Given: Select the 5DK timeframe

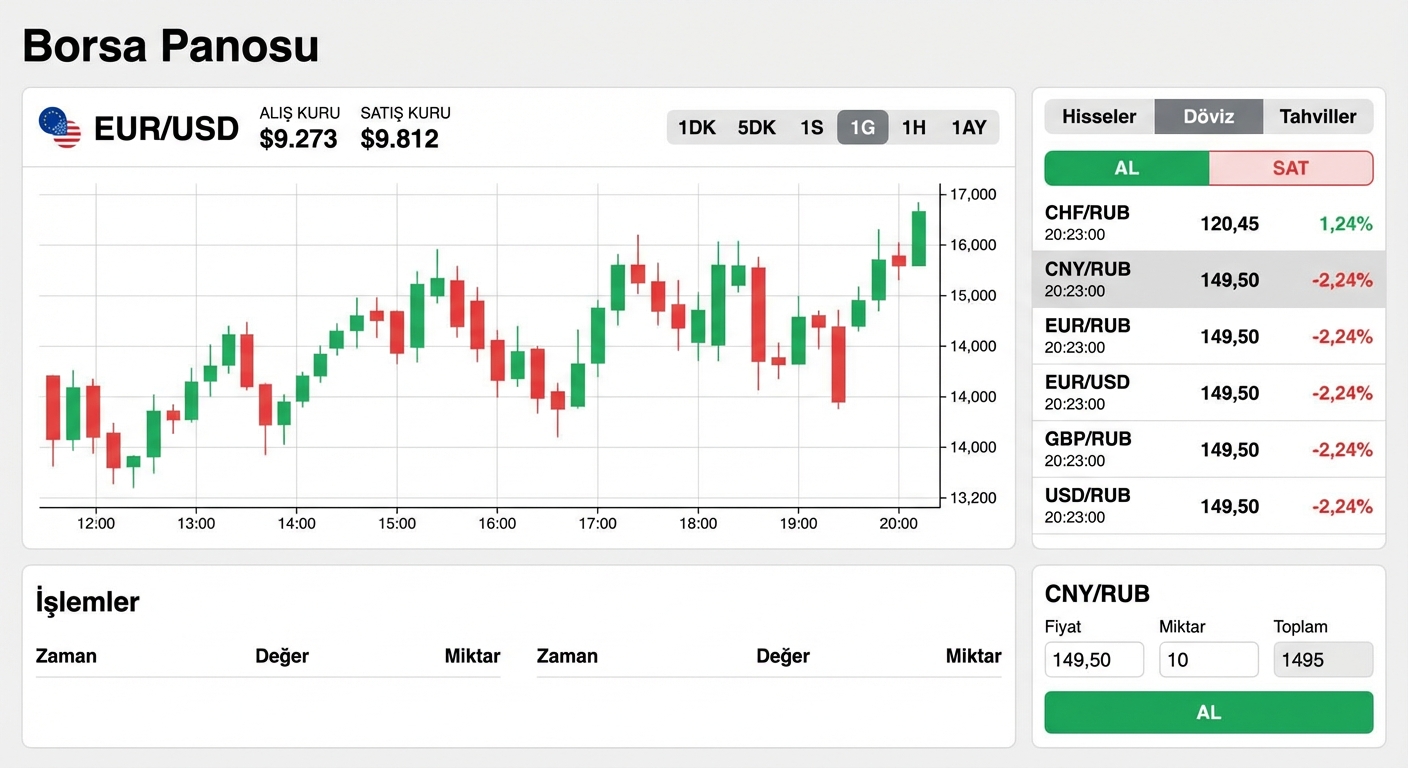Looking at the screenshot, I should (756, 127).
